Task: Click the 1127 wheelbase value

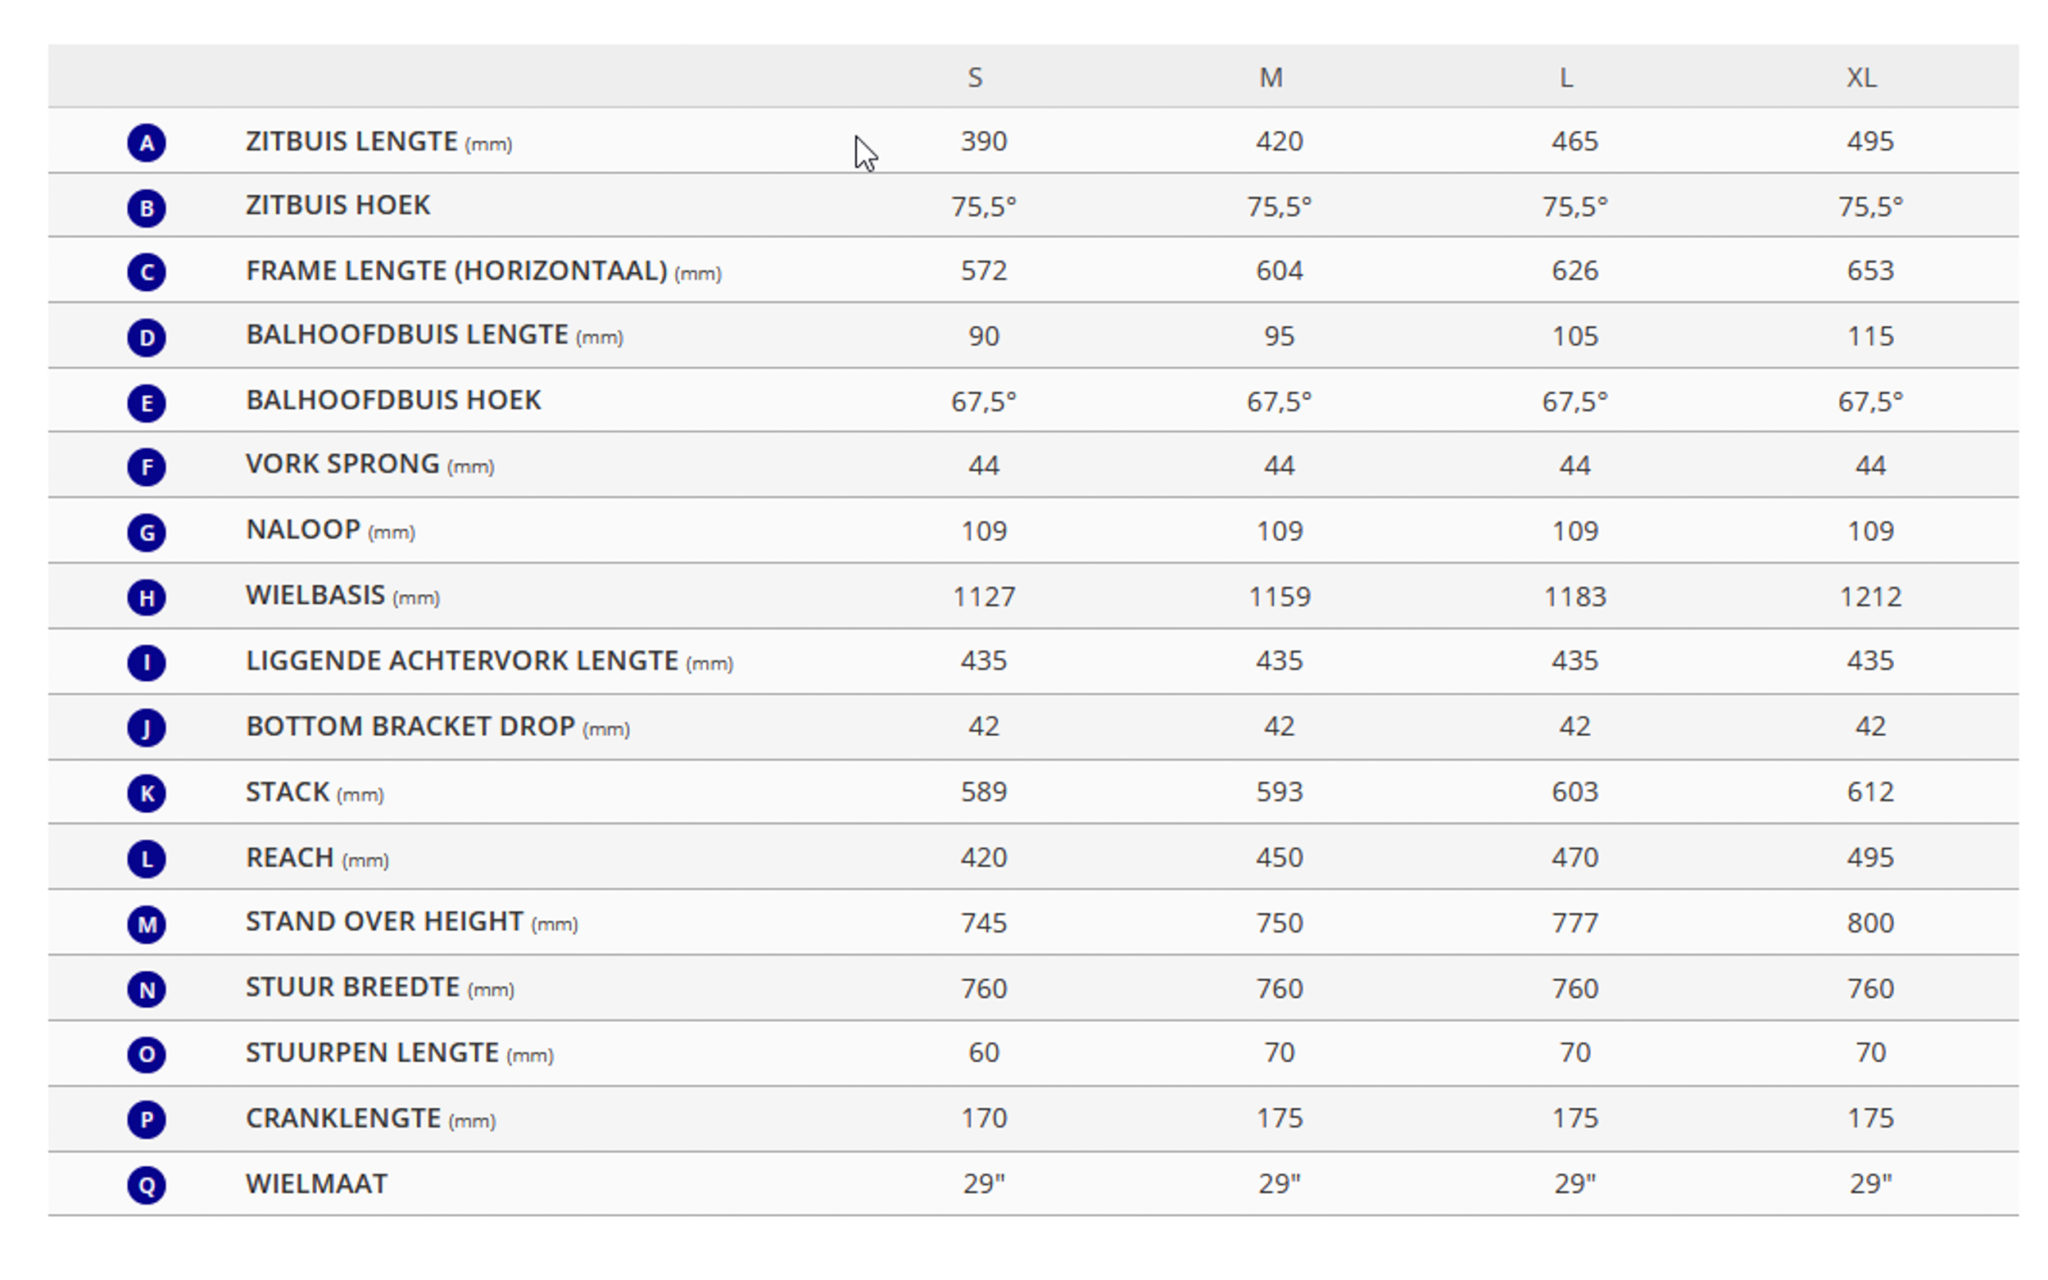Action: [x=984, y=597]
